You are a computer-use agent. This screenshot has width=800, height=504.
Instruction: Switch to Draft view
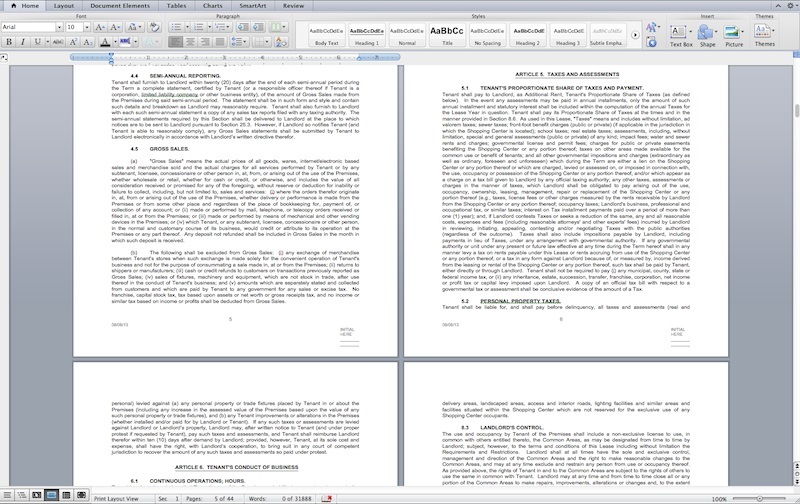pyautogui.click(x=7, y=495)
